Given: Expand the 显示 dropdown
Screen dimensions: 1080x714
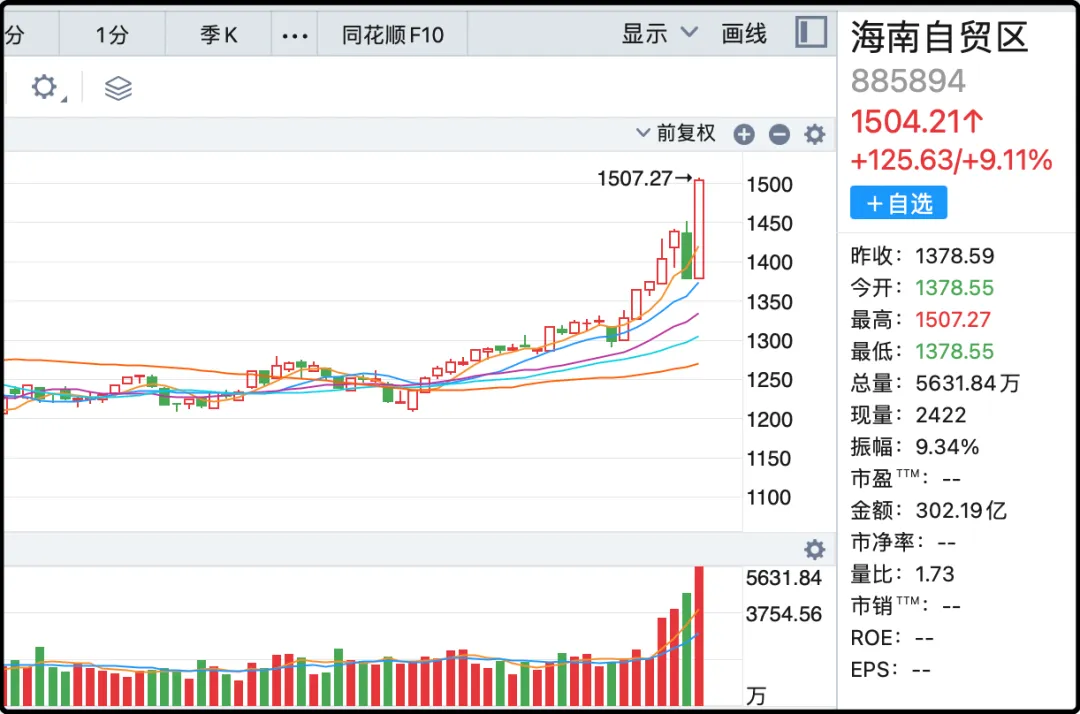Looking at the screenshot, I should click(x=660, y=34).
